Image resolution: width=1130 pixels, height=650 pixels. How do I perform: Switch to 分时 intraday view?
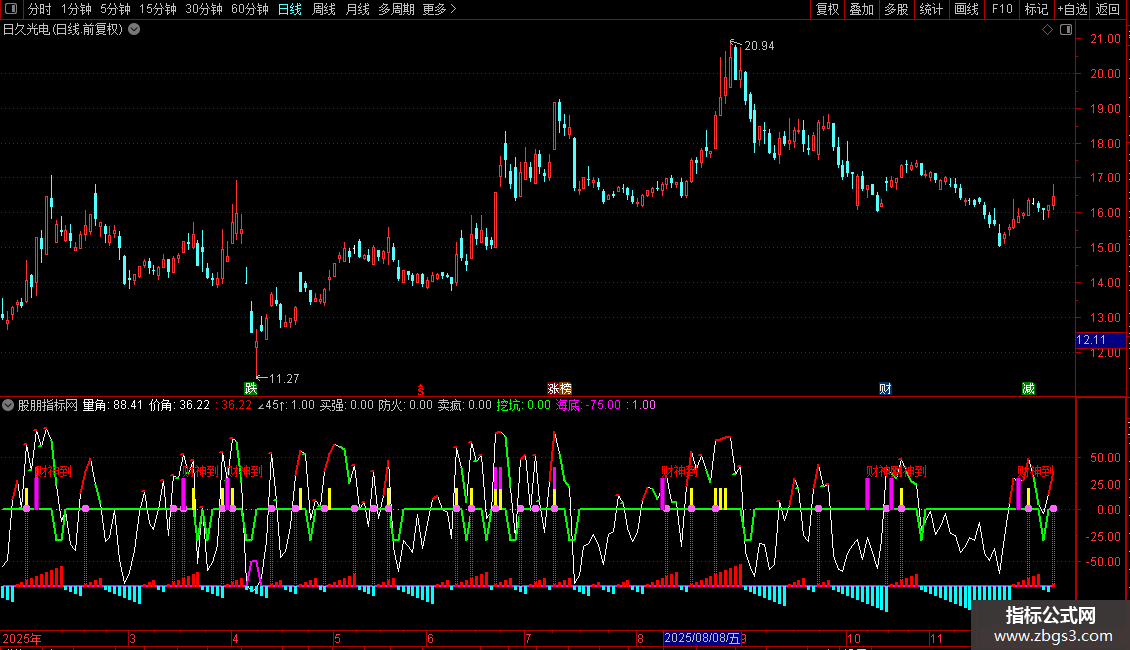(40, 9)
